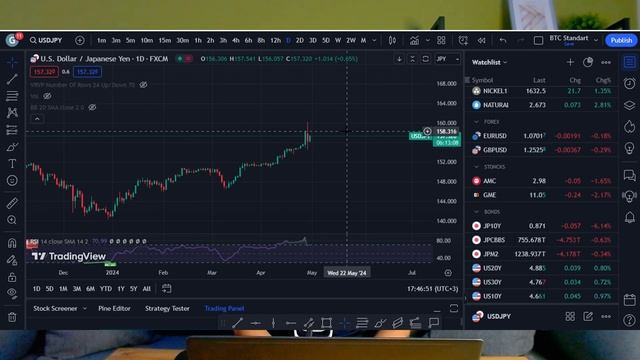Open the USDJPY symbol search field
The image size is (640, 360).
pyautogui.click(x=46, y=40)
